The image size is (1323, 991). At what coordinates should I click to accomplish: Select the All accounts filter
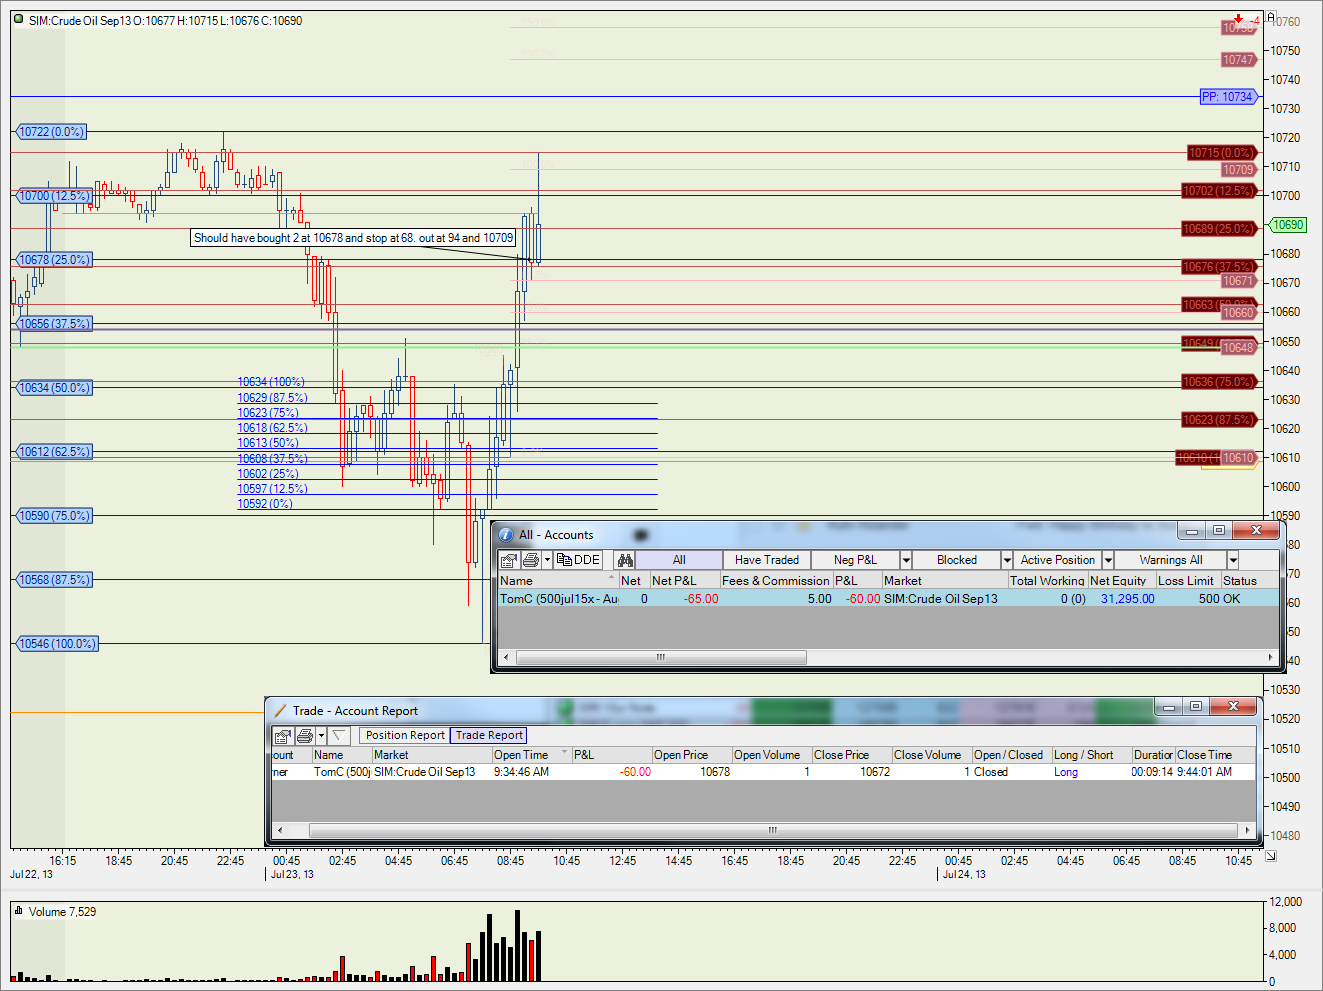[x=679, y=560]
